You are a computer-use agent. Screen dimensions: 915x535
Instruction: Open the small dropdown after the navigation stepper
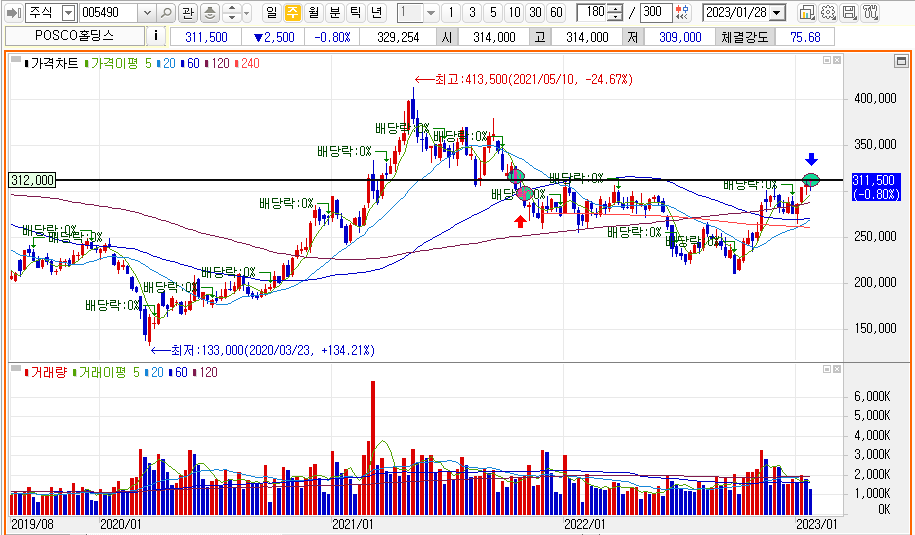click(x=246, y=12)
